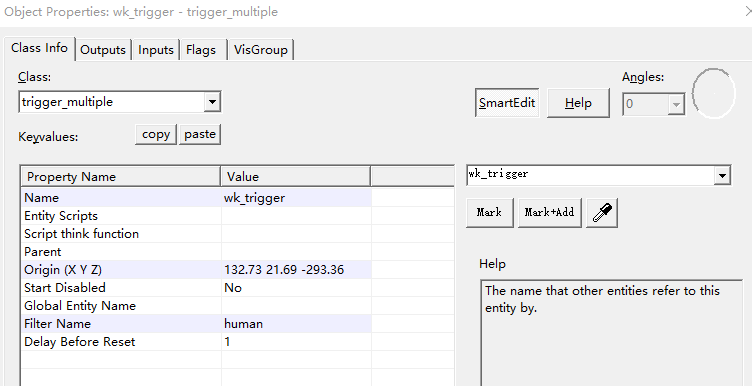
Task: Switch to the Outputs tab
Action: pyautogui.click(x=103, y=50)
